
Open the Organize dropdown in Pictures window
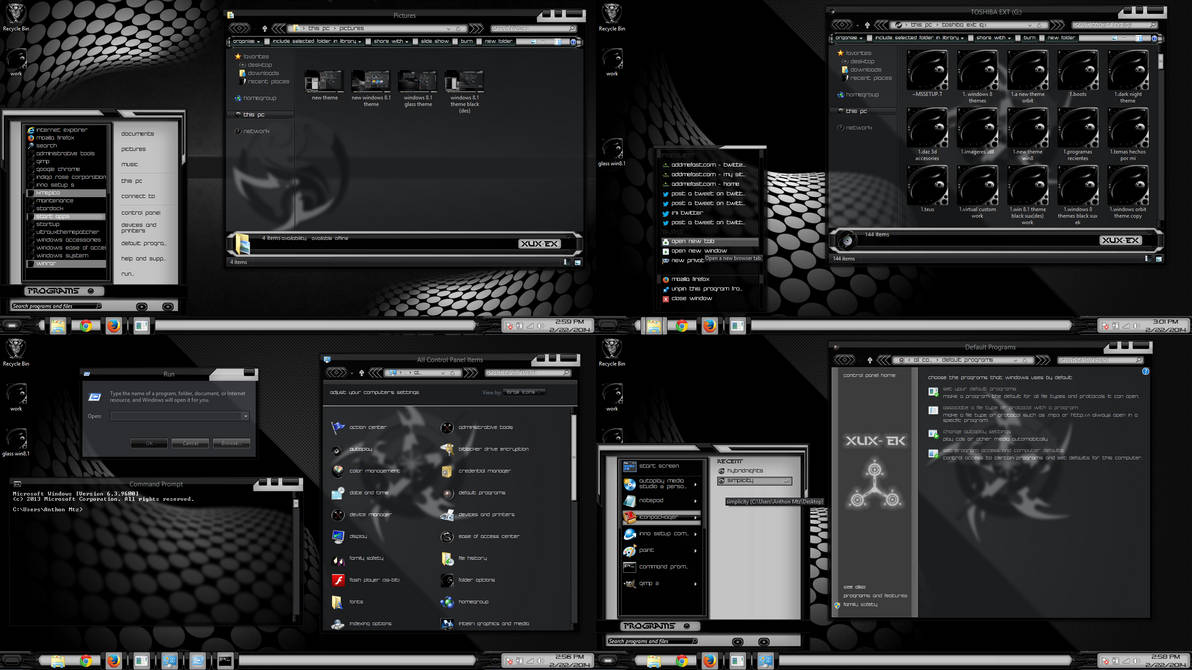pyautogui.click(x=243, y=41)
